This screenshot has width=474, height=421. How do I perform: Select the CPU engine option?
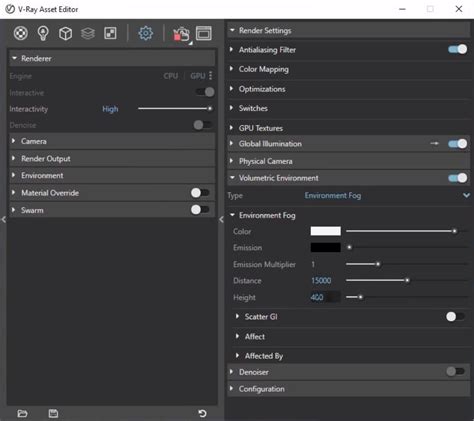[171, 76]
